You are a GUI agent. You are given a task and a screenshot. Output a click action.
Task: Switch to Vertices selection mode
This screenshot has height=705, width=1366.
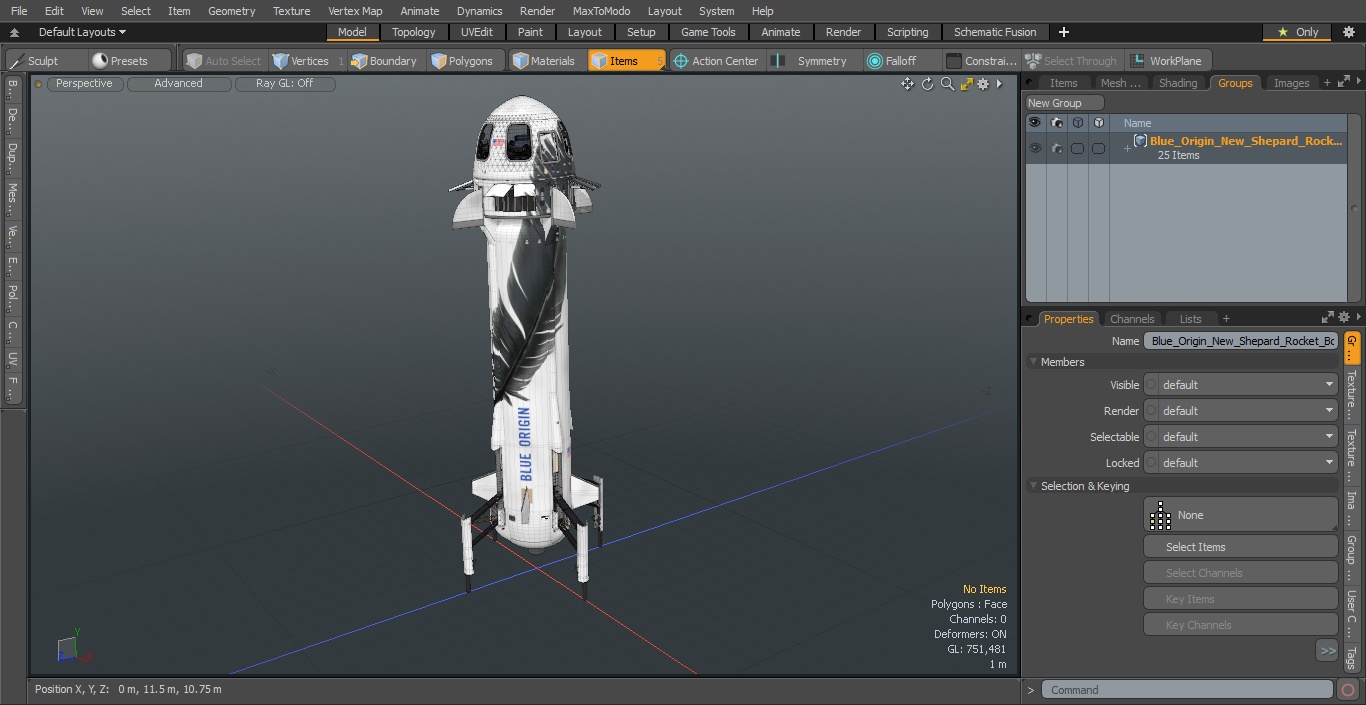(301, 61)
